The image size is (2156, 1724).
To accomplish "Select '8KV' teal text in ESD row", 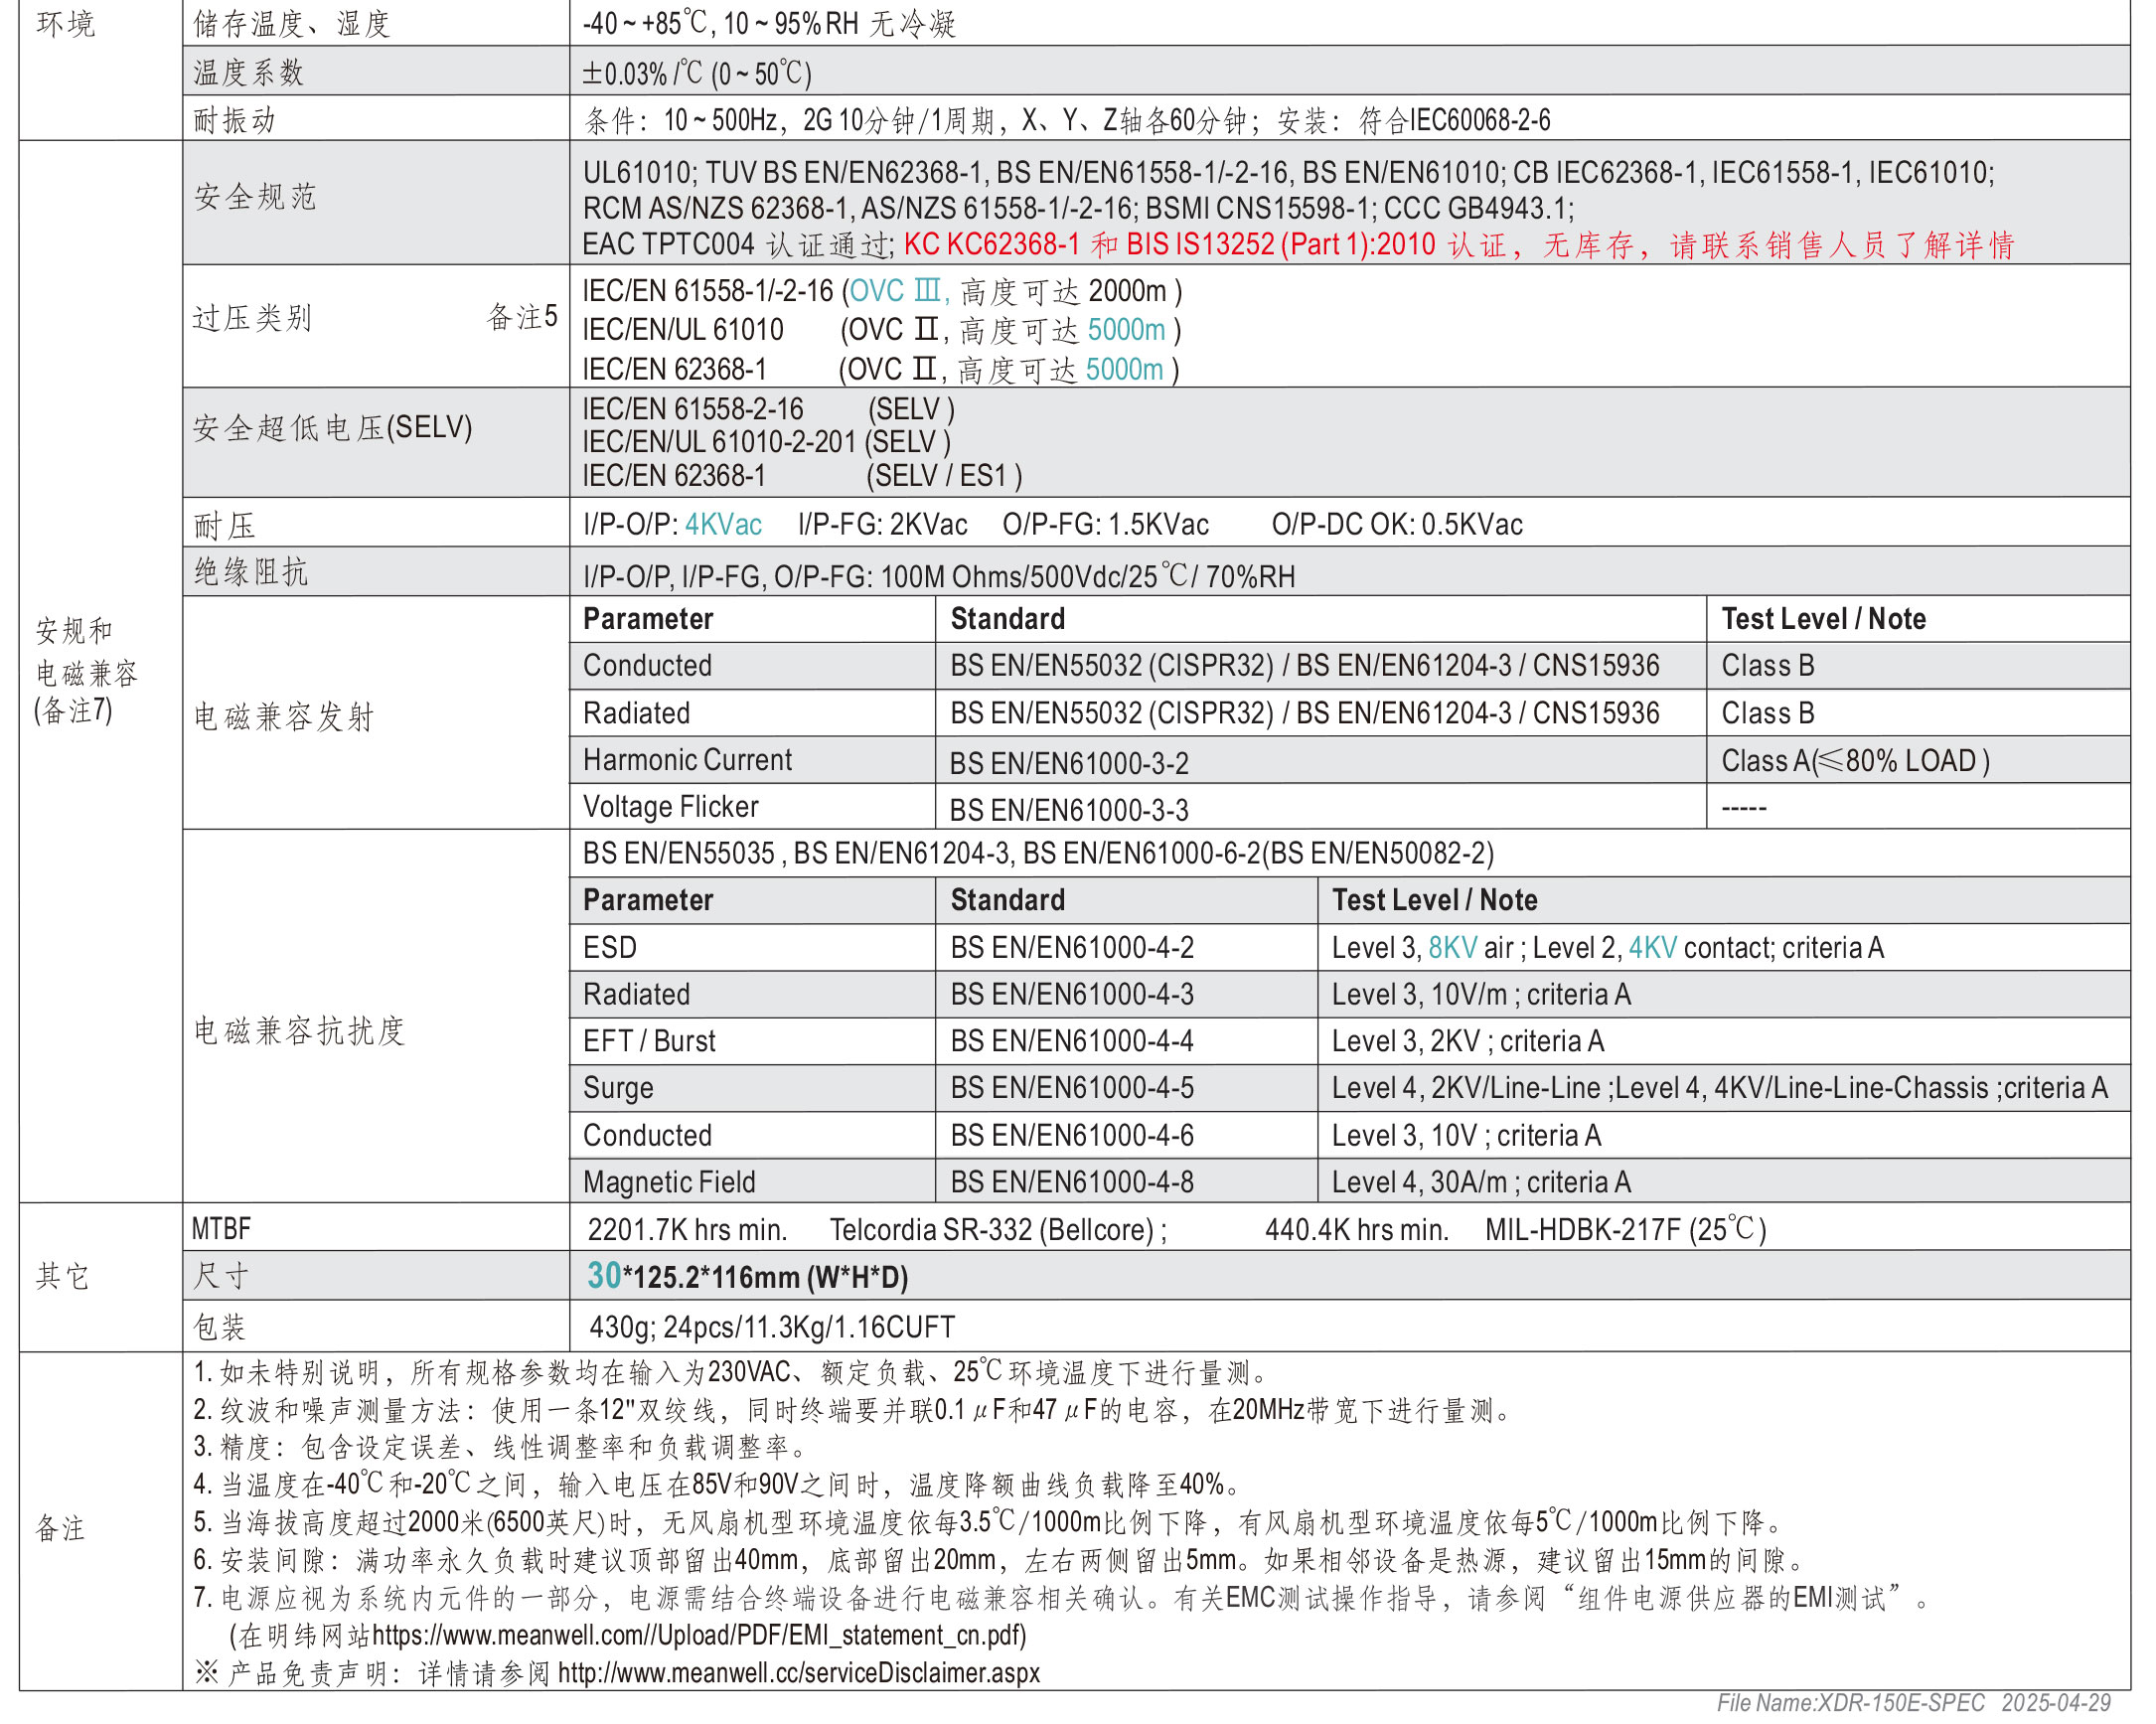I will coord(1452,947).
